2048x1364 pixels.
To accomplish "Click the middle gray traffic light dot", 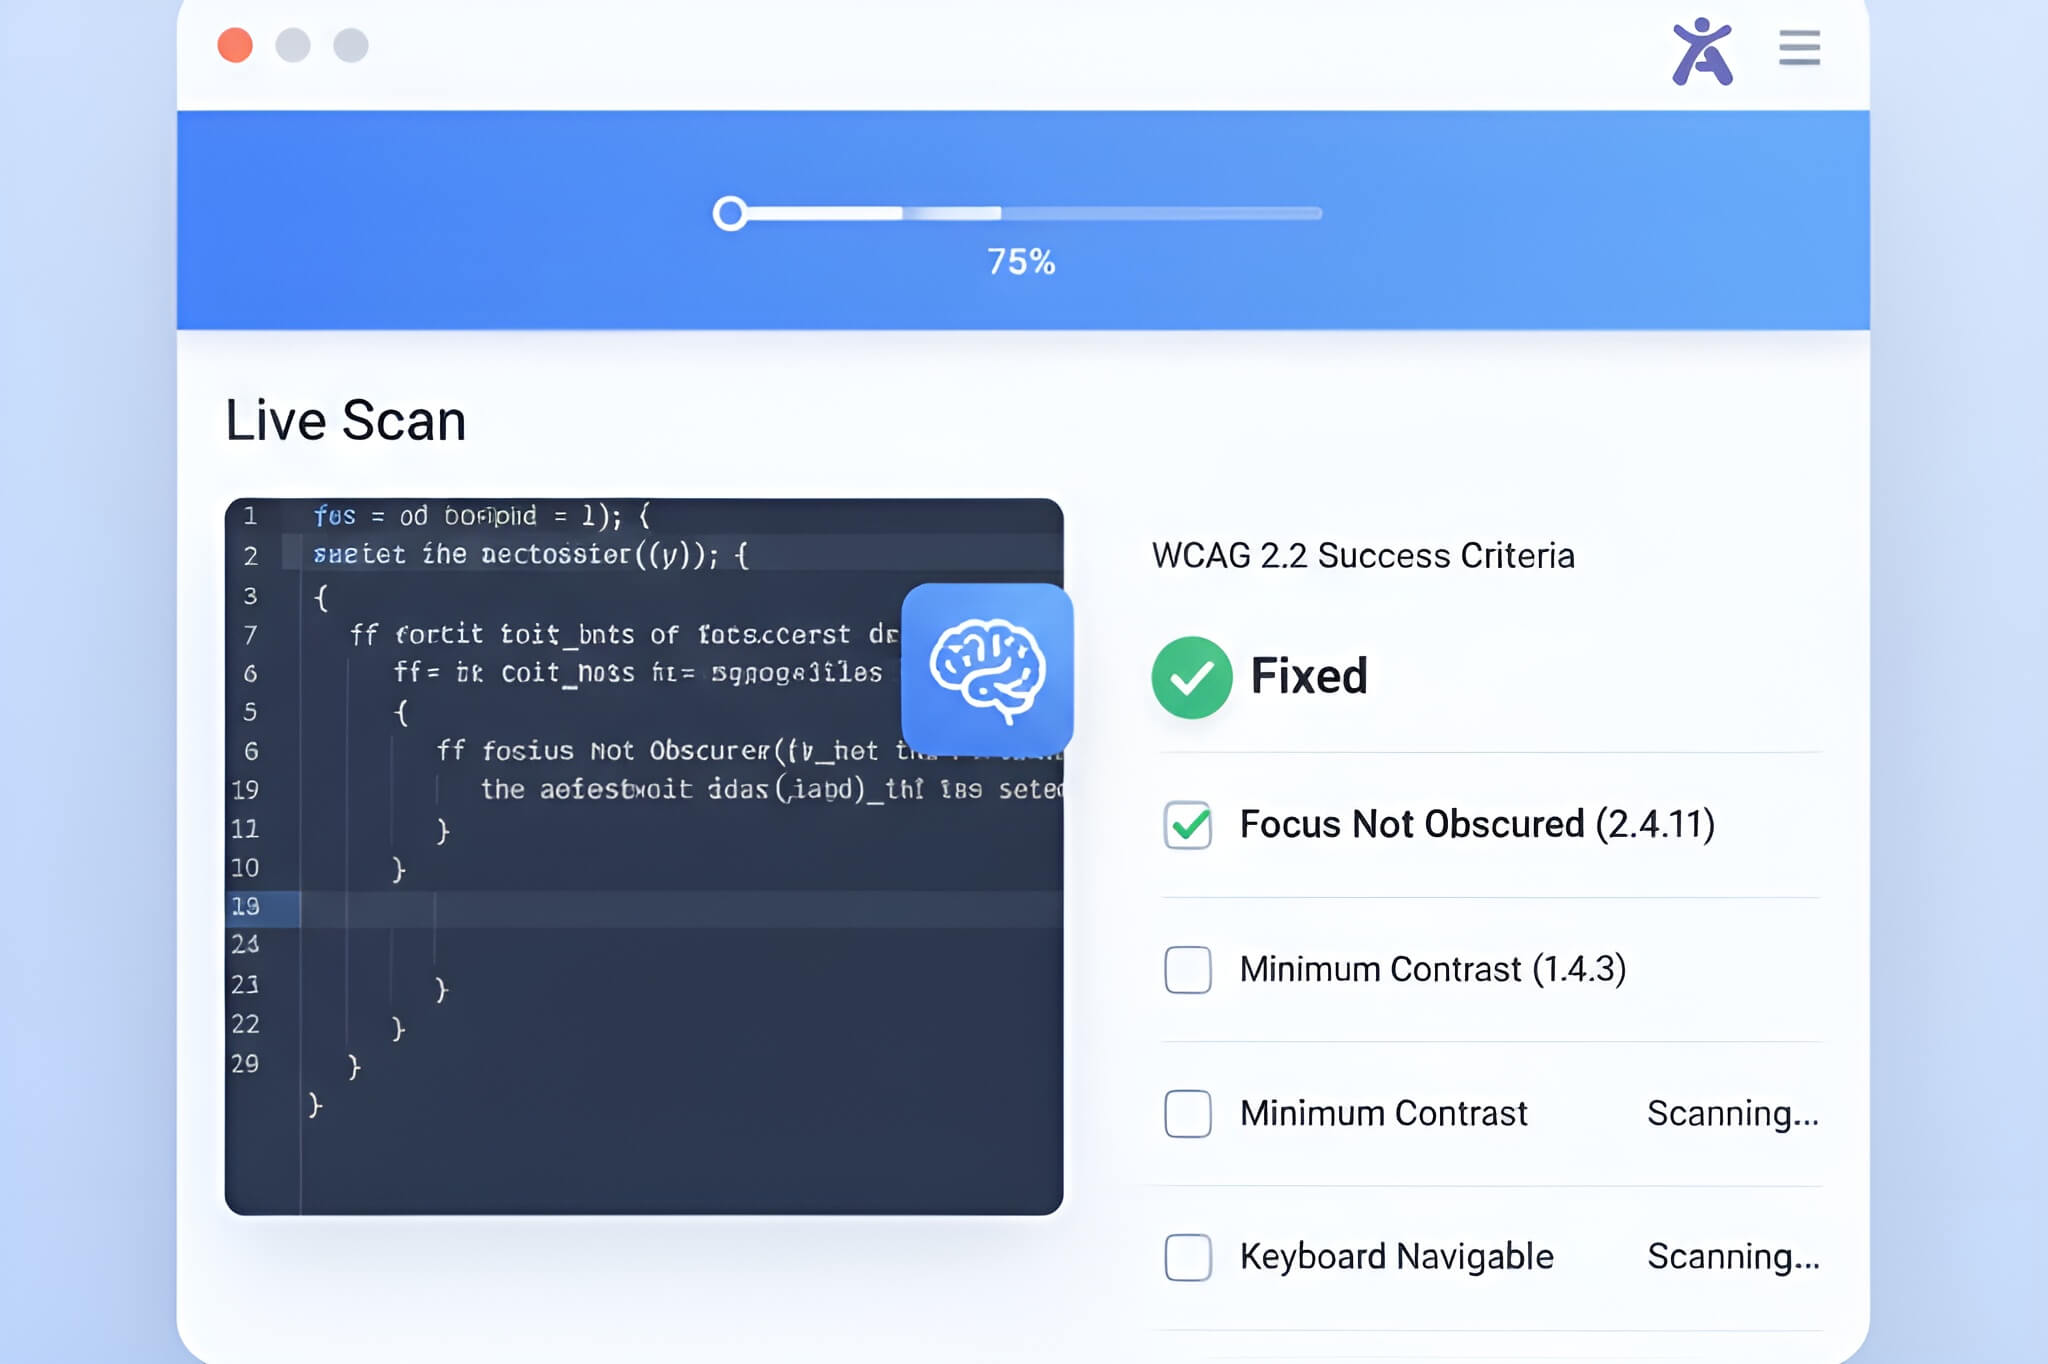I will [x=291, y=46].
